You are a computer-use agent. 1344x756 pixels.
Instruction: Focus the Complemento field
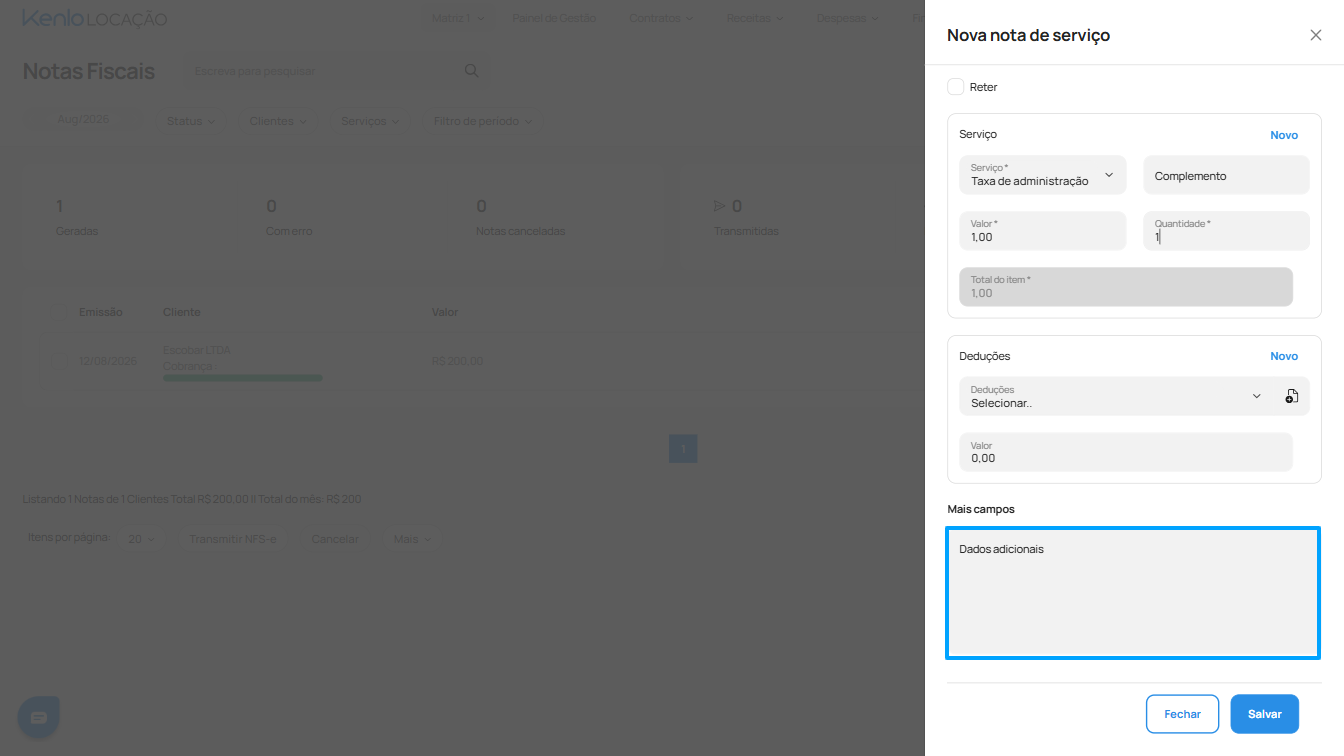click(1226, 175)
